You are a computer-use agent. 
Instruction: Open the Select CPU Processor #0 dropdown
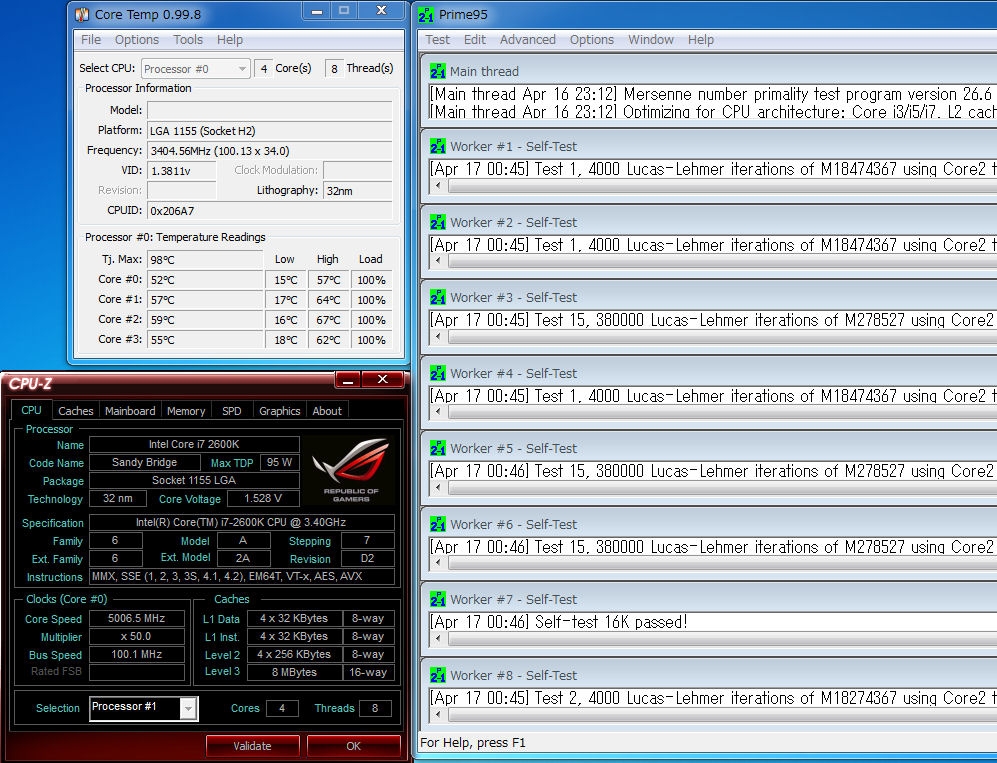click(x=195, y=69)
